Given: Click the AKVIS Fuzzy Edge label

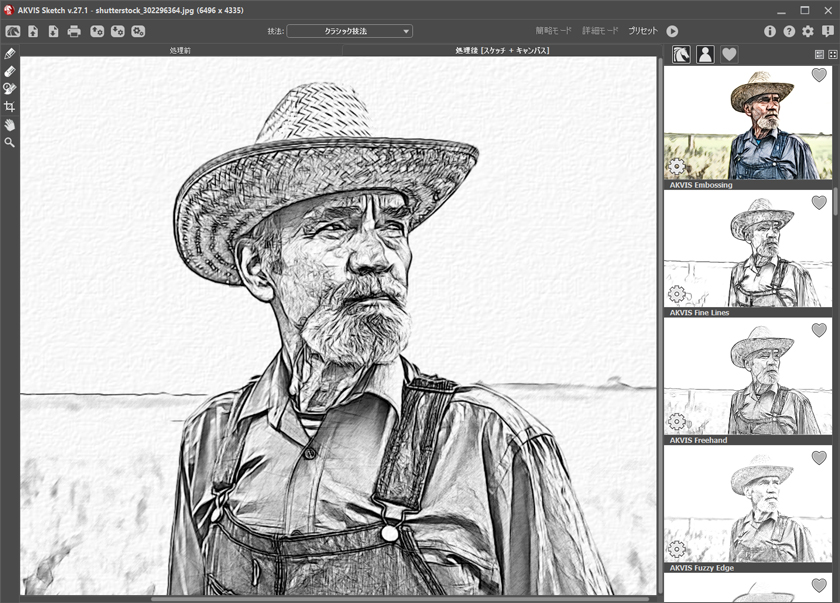Looking at the screenshot, I should pyautogui.click(x=701, y=568).
